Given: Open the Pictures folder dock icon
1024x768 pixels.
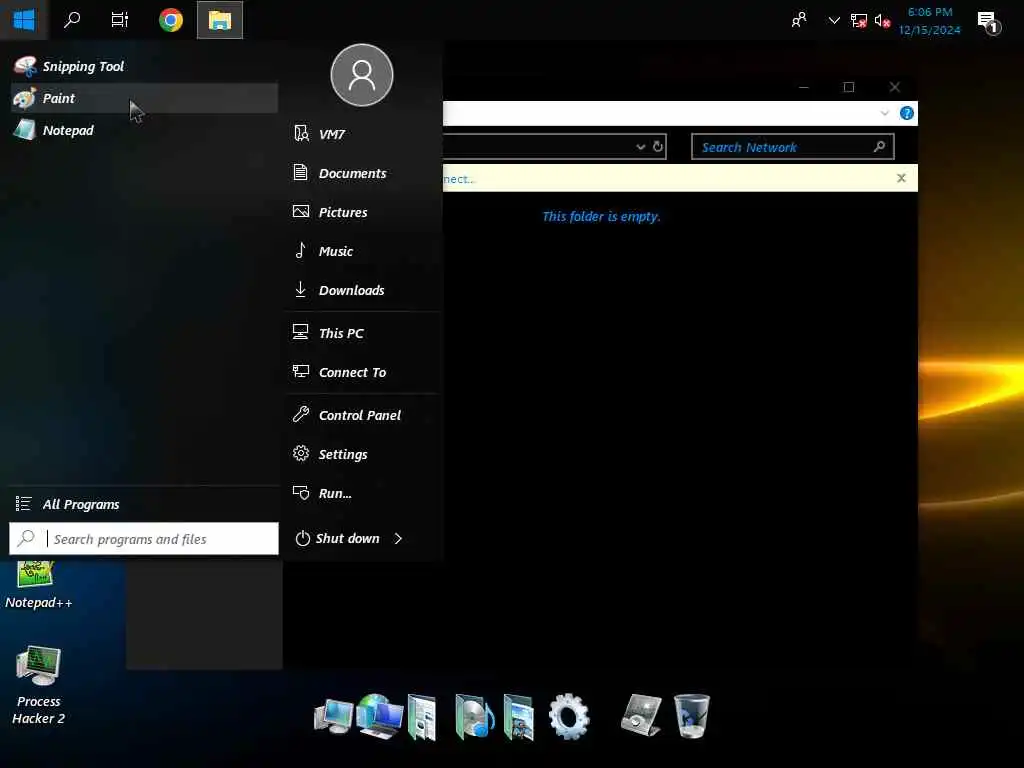Looking at the screenshot, I should 519,718.
